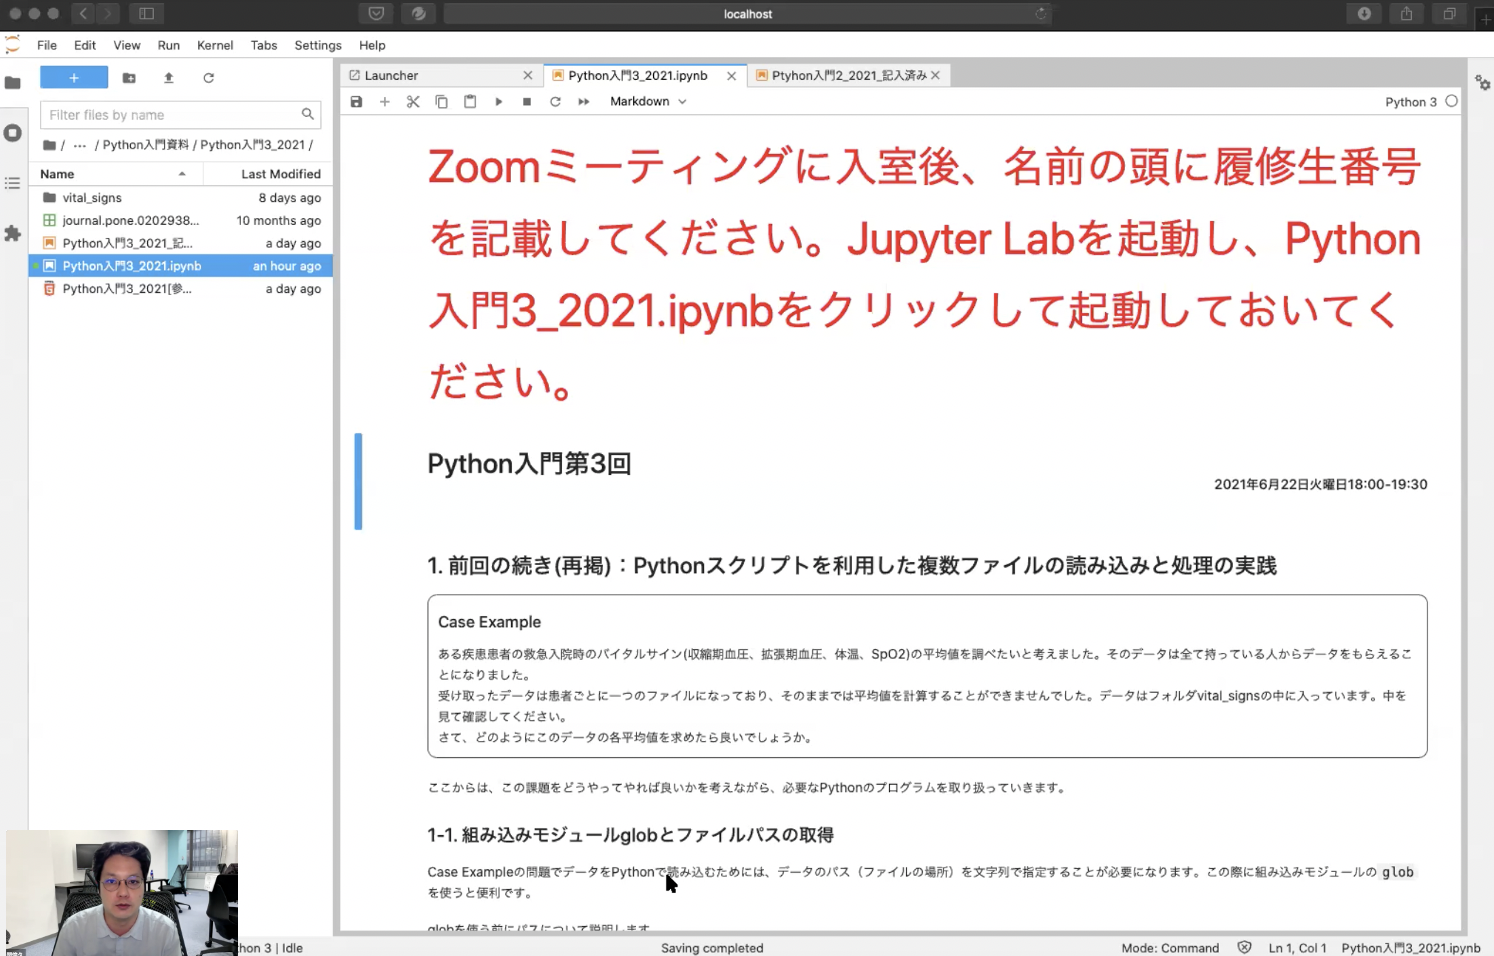Open the Settings menu

click(x=318, y=45)
